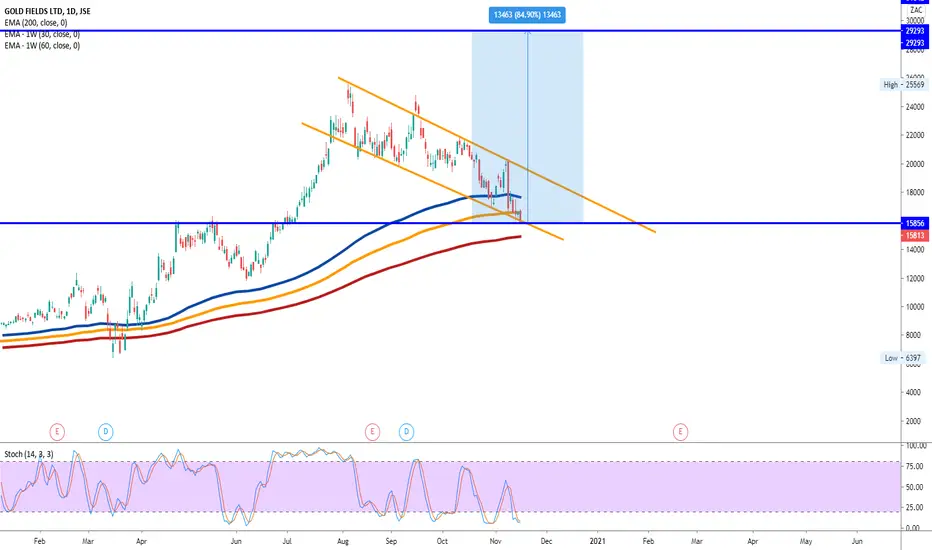Screen dimensions: 932x550
Task: Select the red 15813 last price label
Action: click(915, 235)
